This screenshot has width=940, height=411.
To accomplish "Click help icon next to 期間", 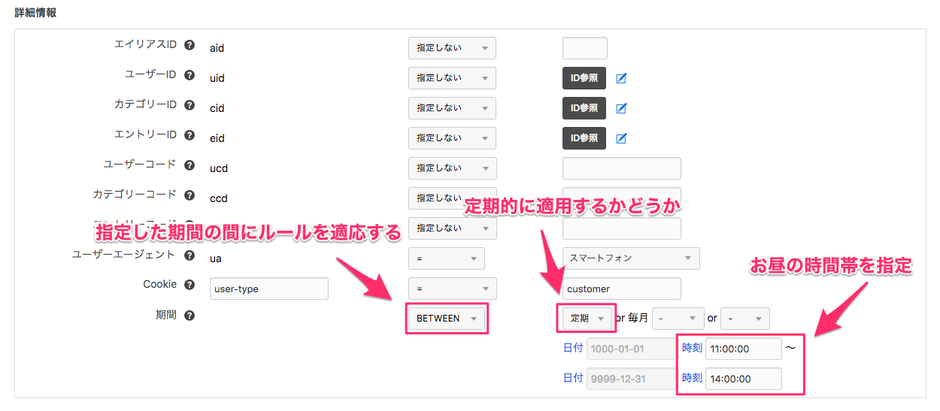I will click(189, 316).
